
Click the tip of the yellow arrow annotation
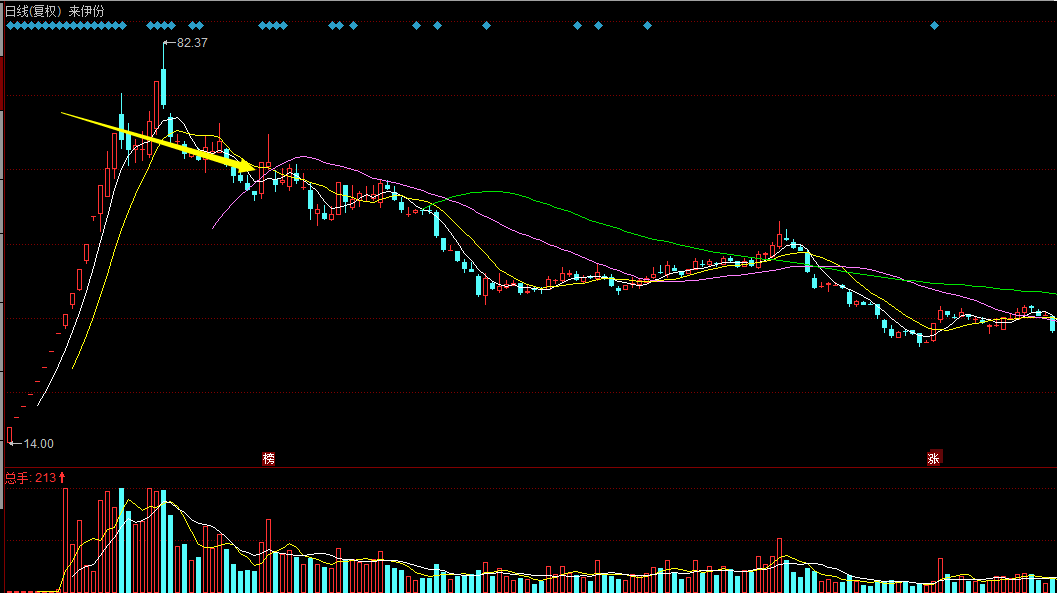point(256,166)
